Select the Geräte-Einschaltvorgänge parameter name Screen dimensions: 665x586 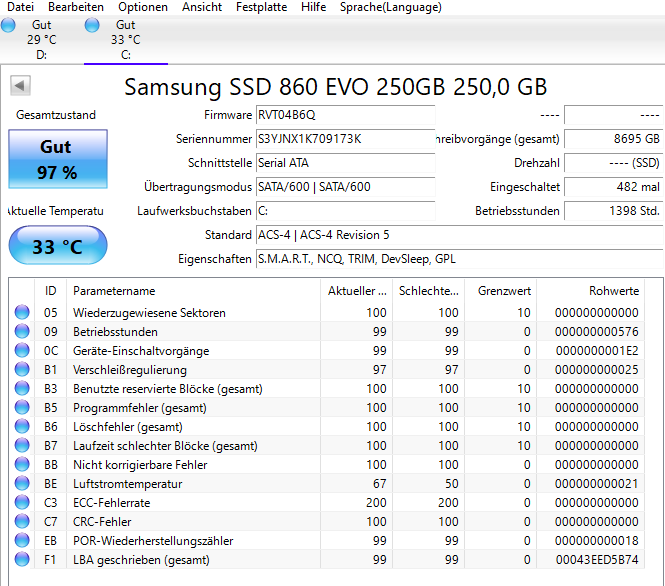(x=141, y=351)
